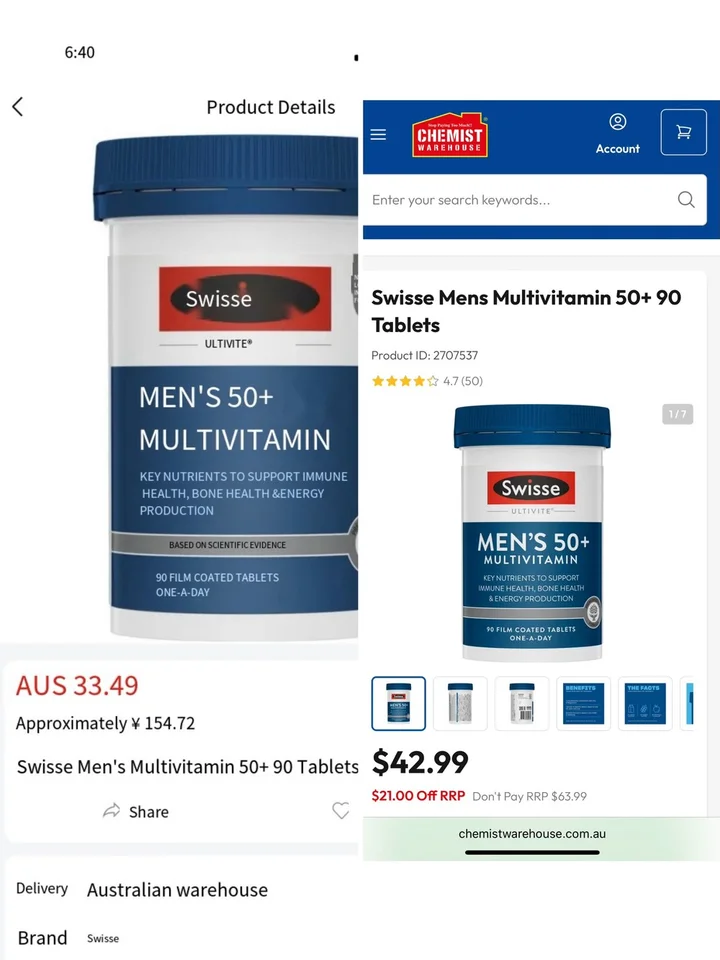This screenshot has height=960, width=720.
Task: Select the first product thumbnail
Action: coord(399,703)
